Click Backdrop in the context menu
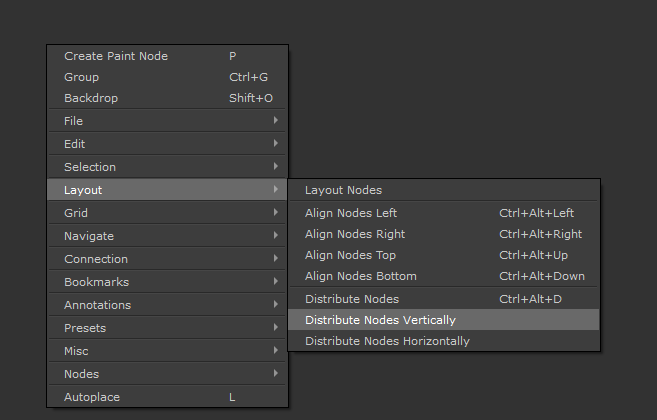 90,98
